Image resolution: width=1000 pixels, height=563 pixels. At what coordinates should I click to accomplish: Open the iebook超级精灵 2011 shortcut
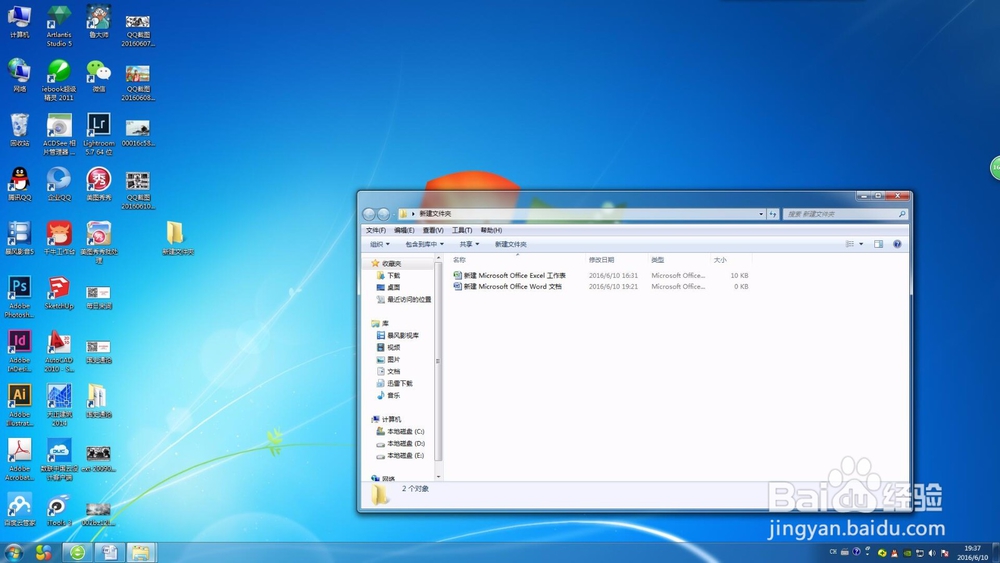coord(59,80)
